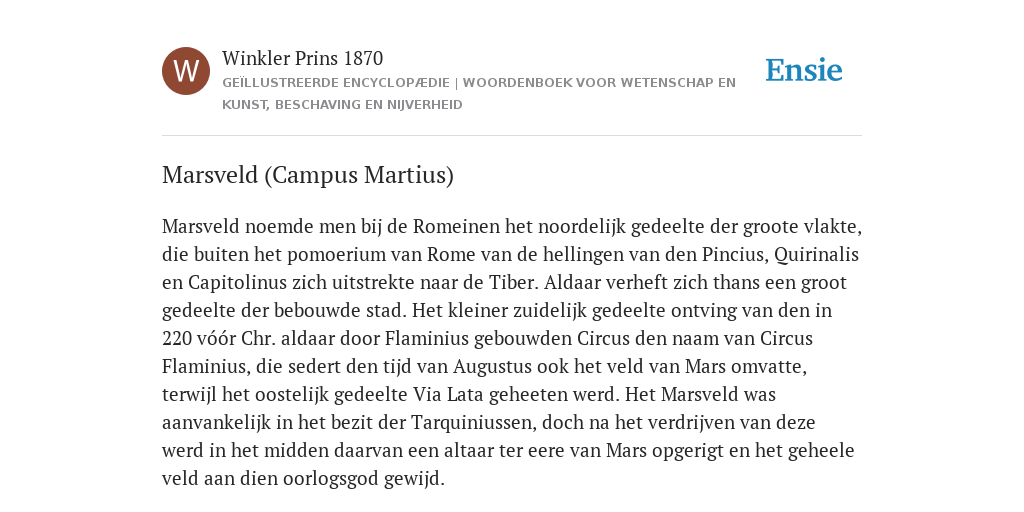
Task: Open the Winkler Prins 1870 source title
Action: pos(302,58)
